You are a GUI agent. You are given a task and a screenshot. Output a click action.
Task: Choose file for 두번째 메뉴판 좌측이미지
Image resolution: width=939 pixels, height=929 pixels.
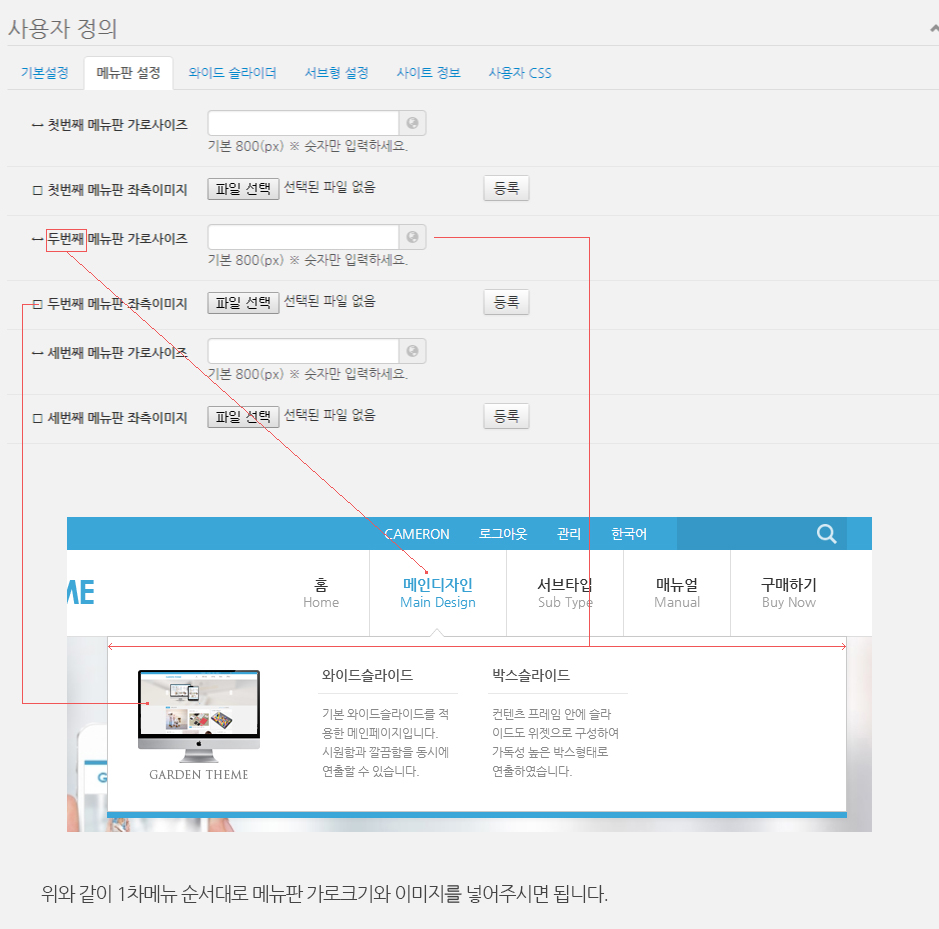click(x=243, y=303)
